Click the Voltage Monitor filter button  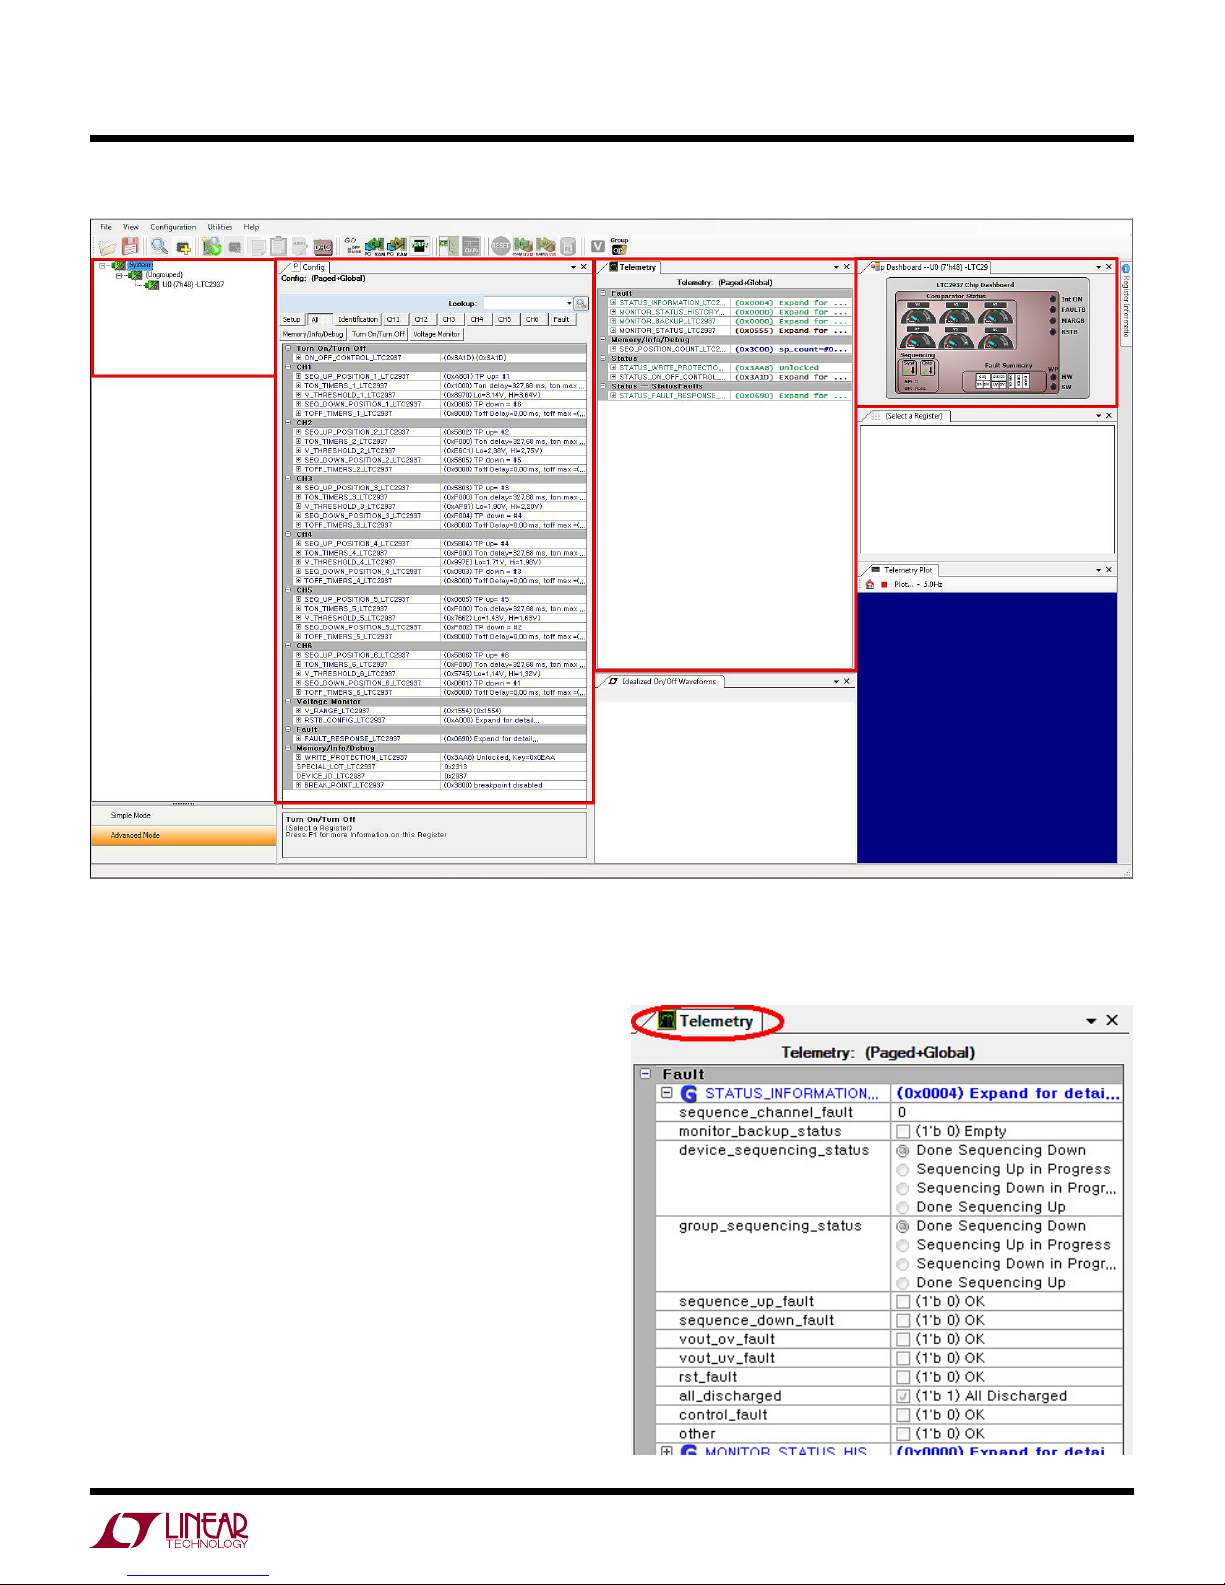(437, 334)
